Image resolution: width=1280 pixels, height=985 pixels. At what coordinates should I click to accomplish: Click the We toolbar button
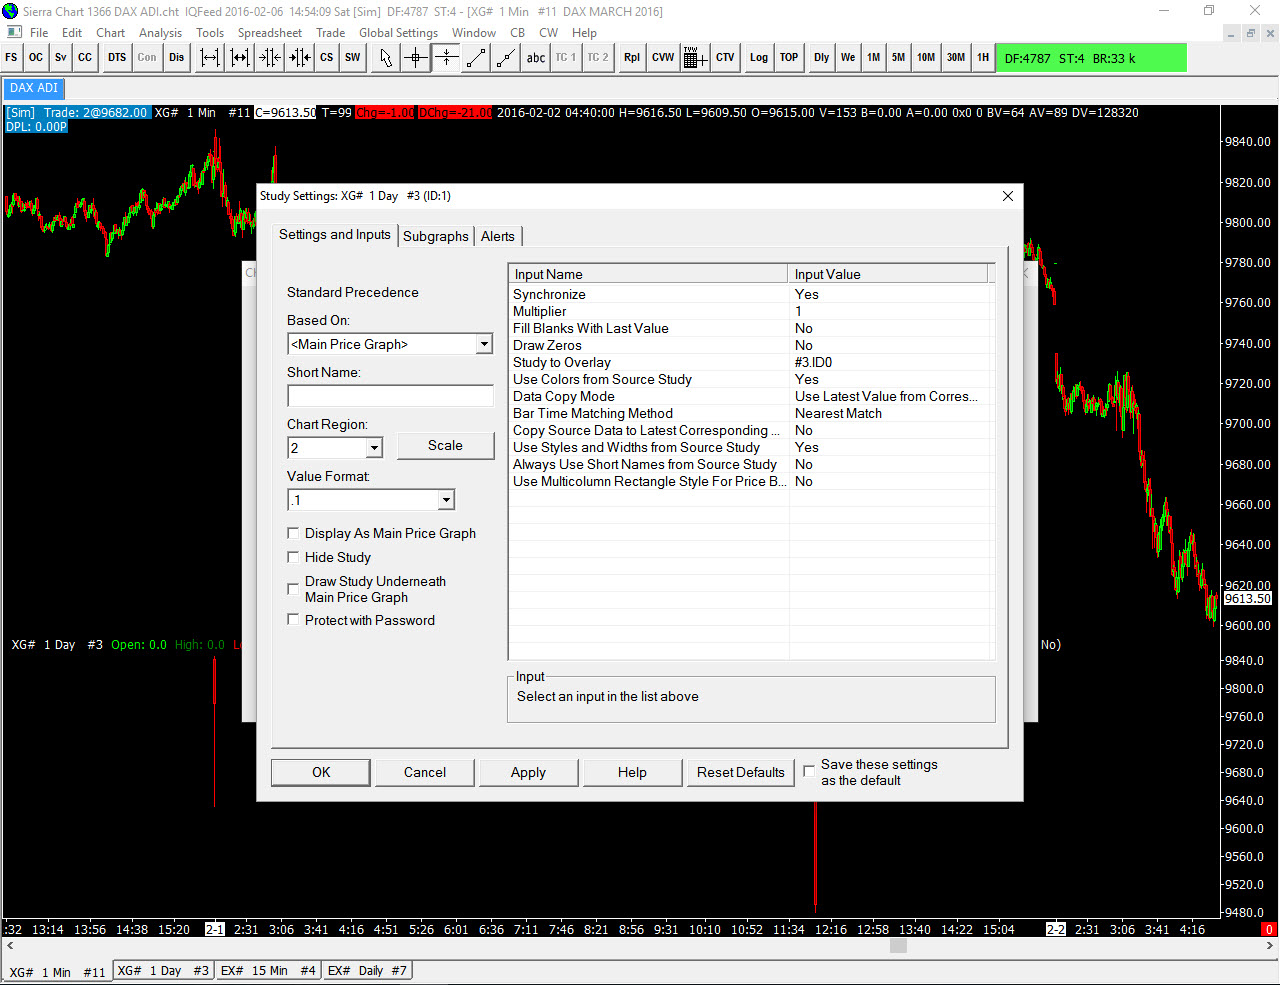coord(848,58)
